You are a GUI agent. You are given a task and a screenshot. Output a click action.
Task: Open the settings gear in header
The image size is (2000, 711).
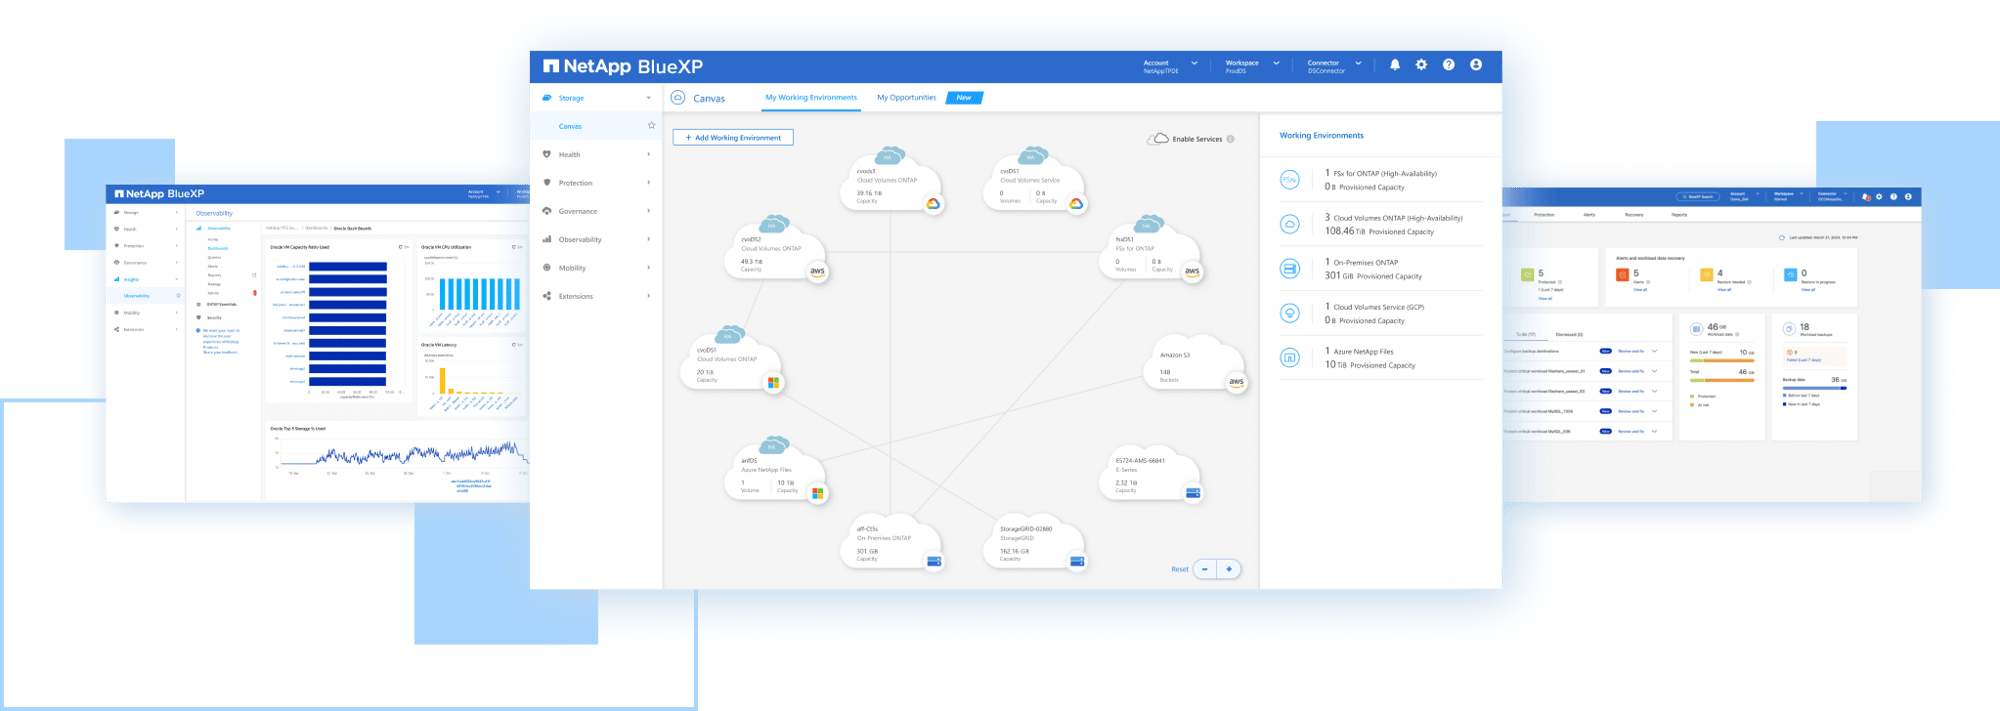[1421, 65]
